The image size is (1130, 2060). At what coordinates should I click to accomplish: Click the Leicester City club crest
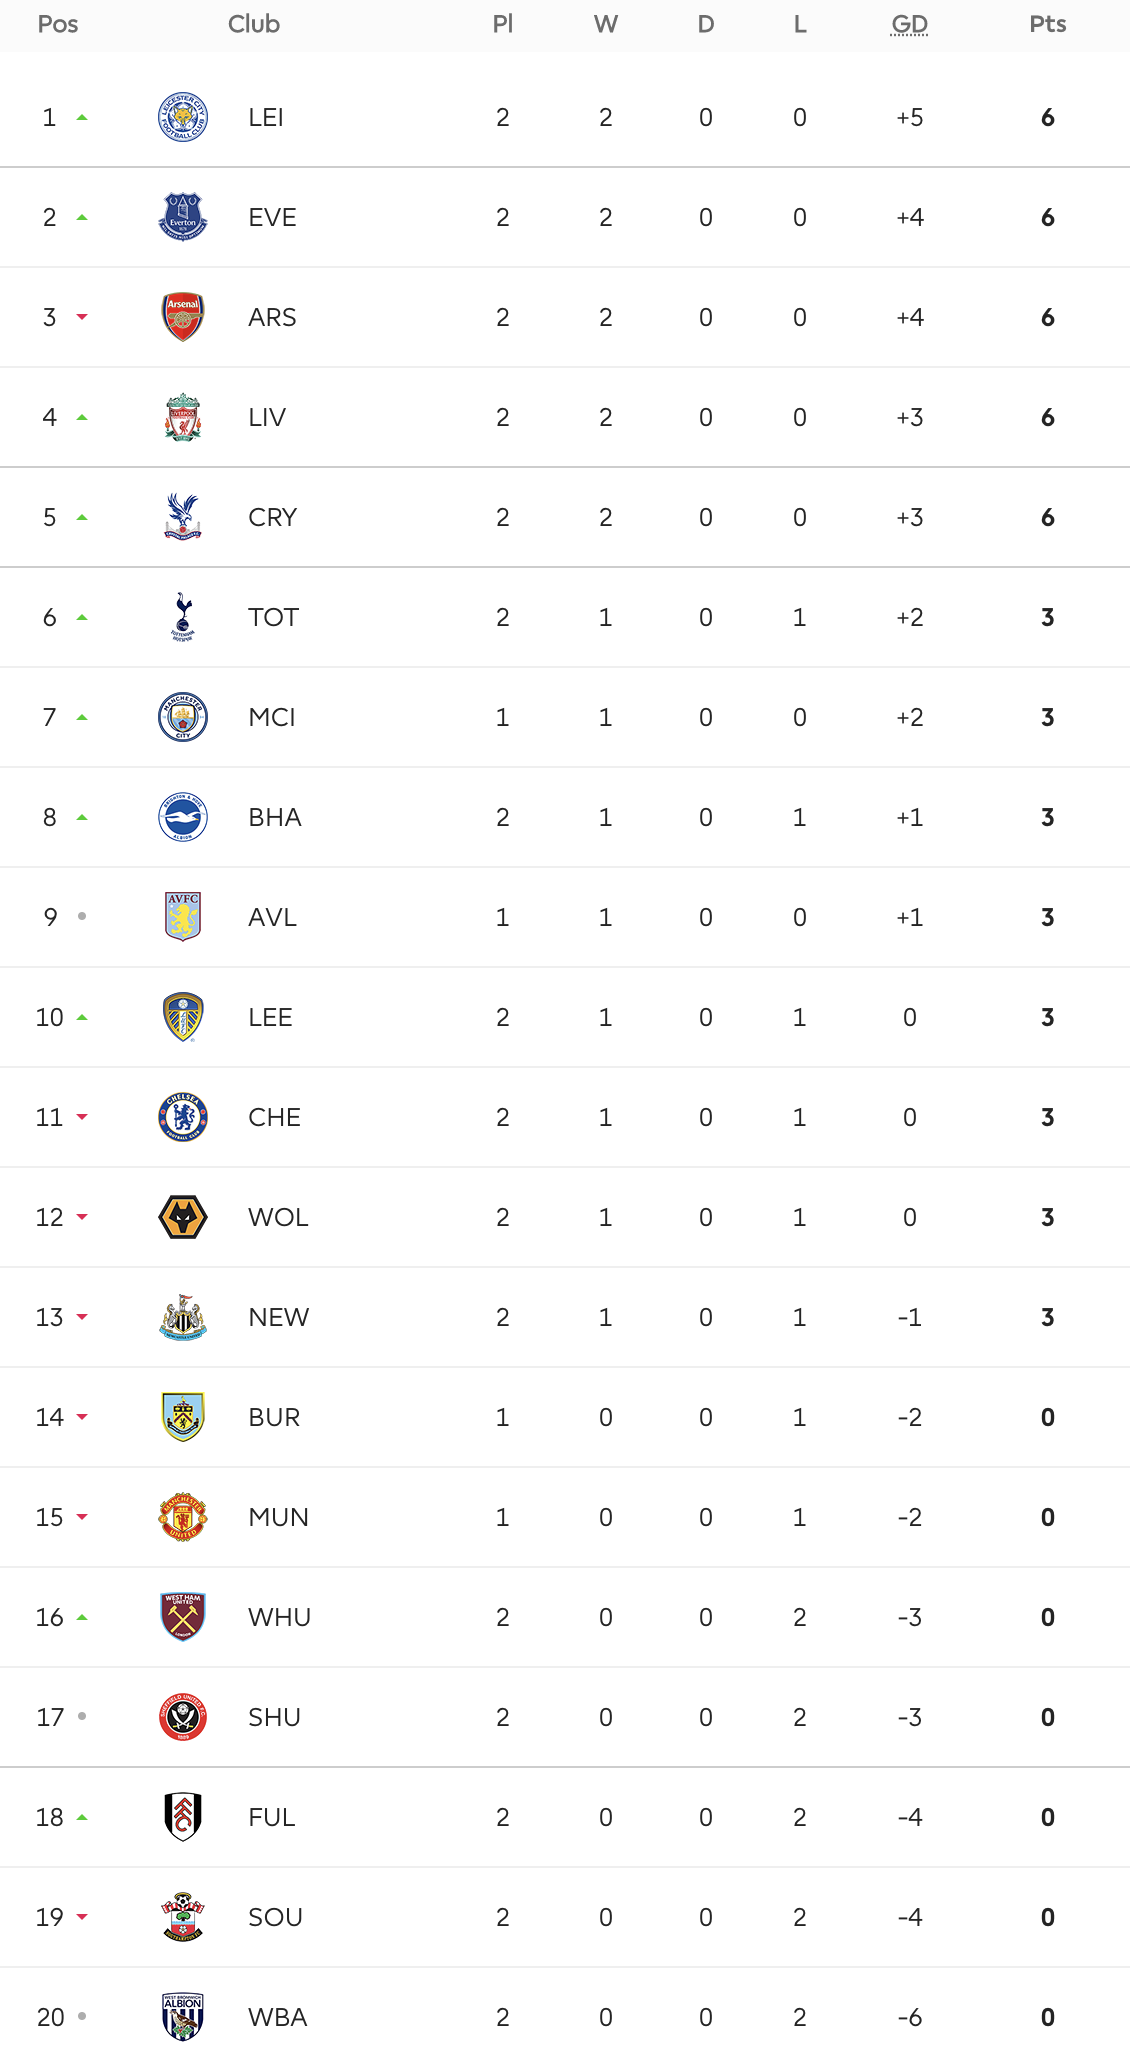pyautogui.click(x=183, y=117)
